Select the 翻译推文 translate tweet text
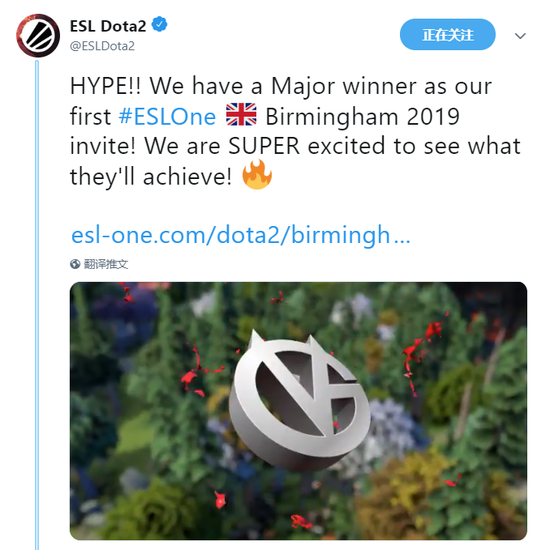Screen dimensions: 550x550 point(106,264)
